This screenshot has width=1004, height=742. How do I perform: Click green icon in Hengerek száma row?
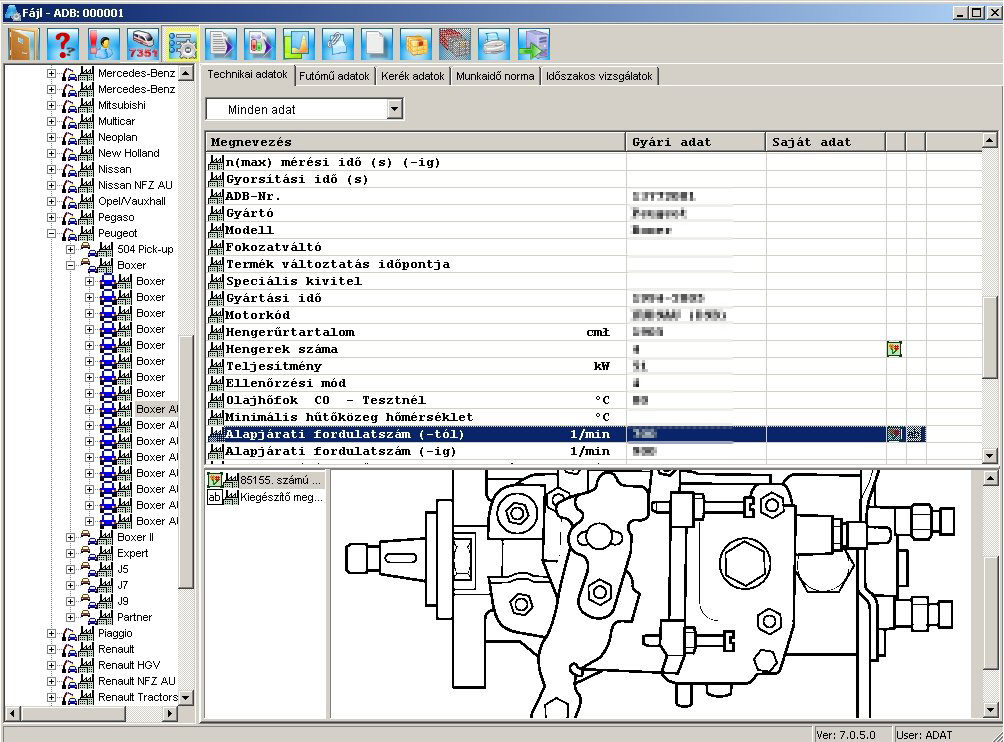pos(894,349)
